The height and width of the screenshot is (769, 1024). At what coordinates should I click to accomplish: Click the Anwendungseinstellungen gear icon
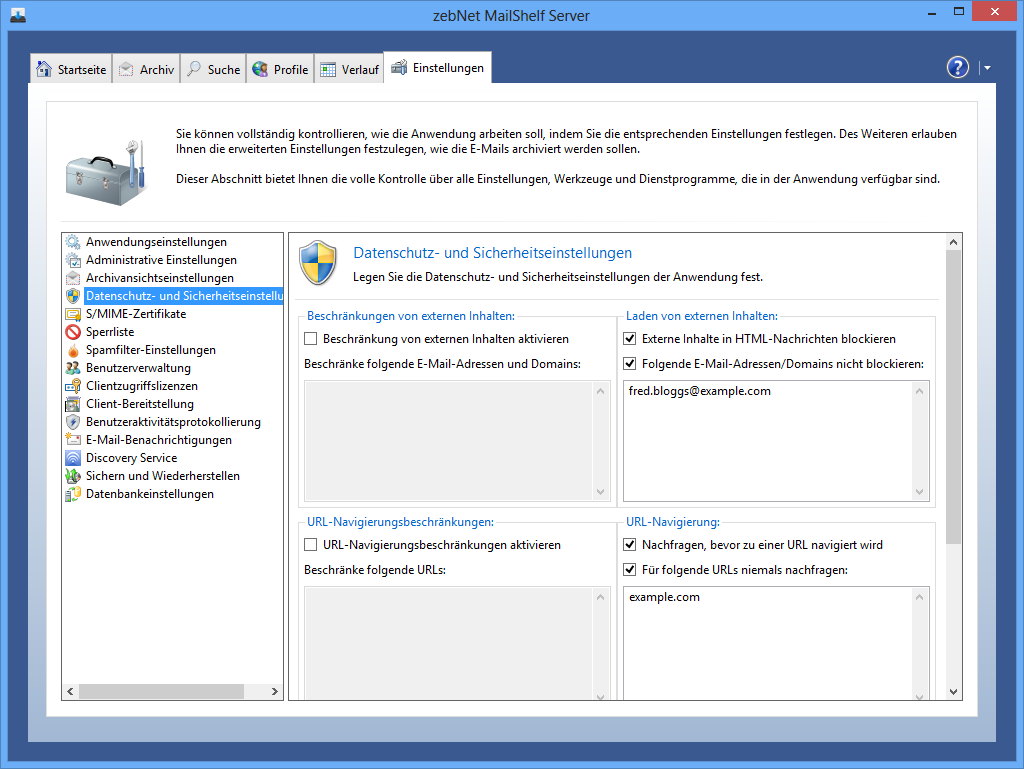[73, 242]
